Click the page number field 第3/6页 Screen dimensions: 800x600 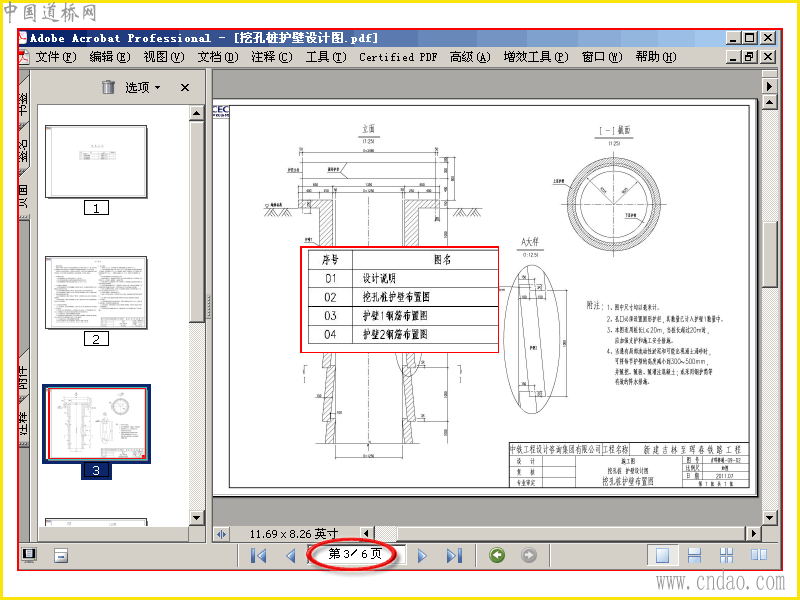[x=356, y=554]
